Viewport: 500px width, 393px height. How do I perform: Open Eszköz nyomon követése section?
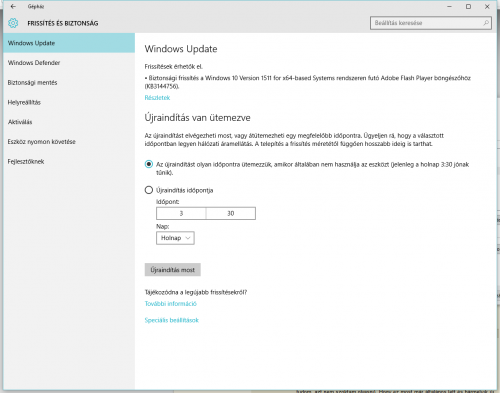(x=69, y=142)
